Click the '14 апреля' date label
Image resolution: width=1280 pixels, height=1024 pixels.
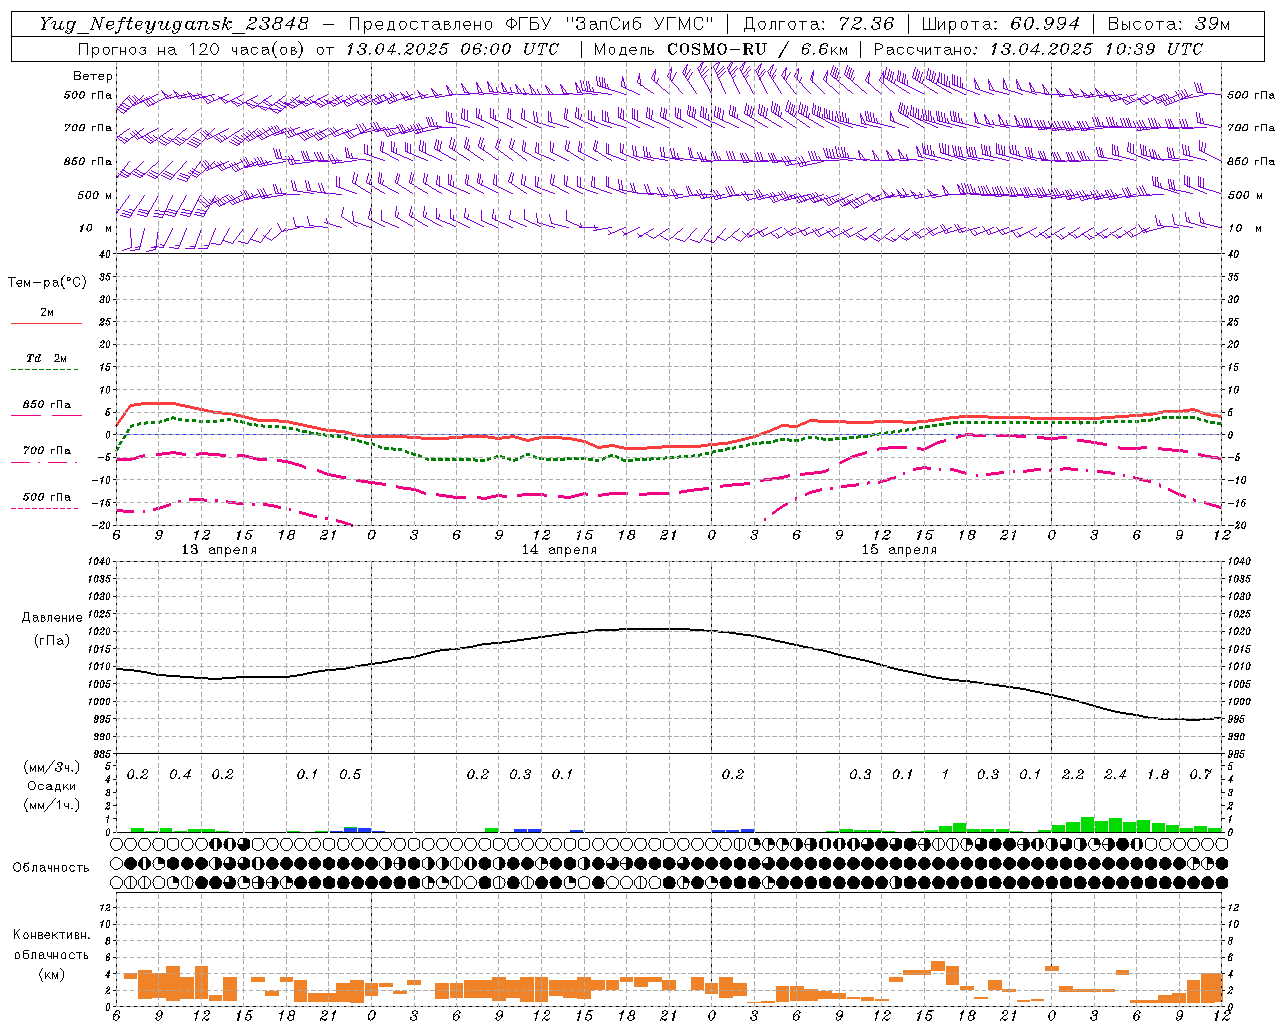[x=559, y=550]
